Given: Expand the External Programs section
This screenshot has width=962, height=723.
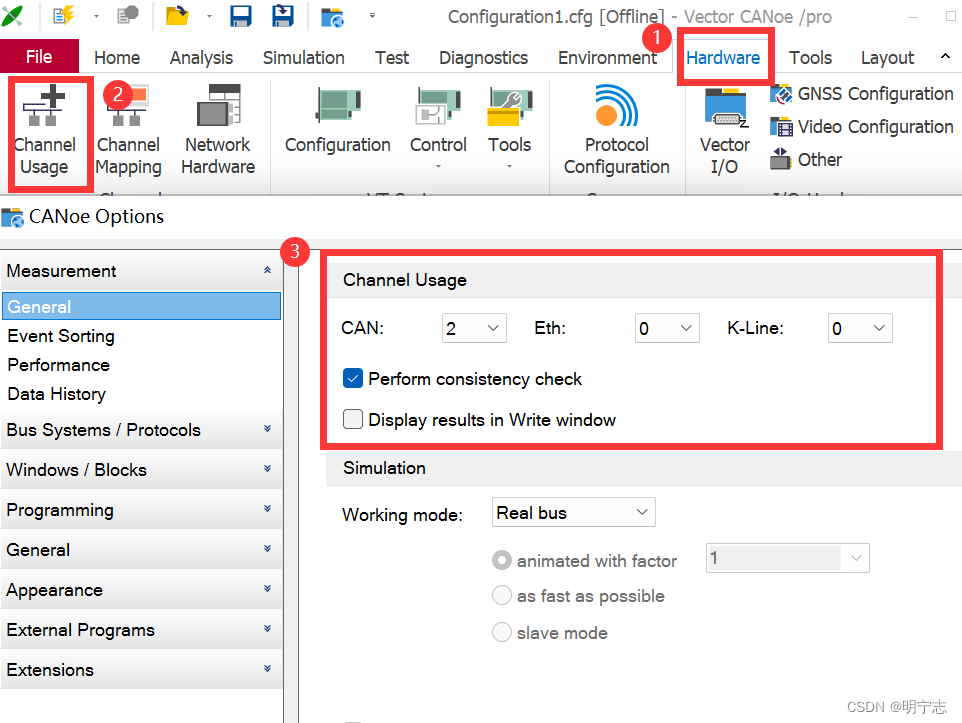Looking at the screenshot, I should pos(267,629).
